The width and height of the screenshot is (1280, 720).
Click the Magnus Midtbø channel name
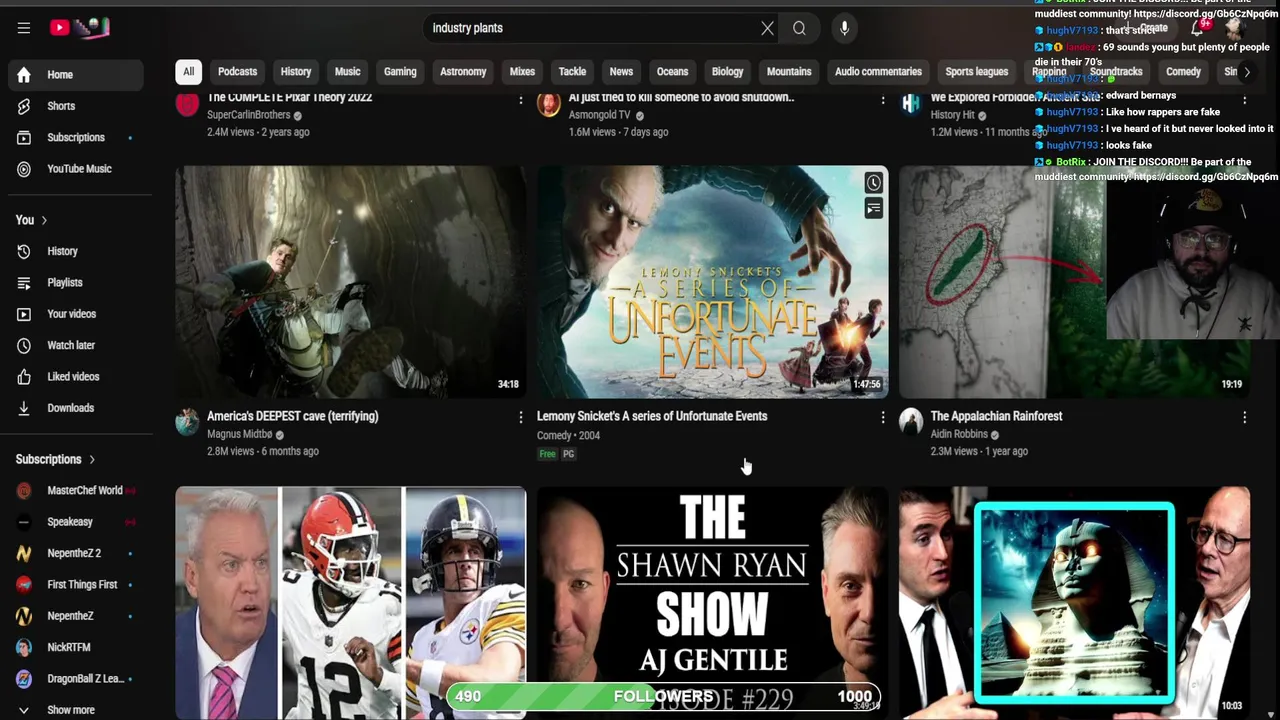239,434
